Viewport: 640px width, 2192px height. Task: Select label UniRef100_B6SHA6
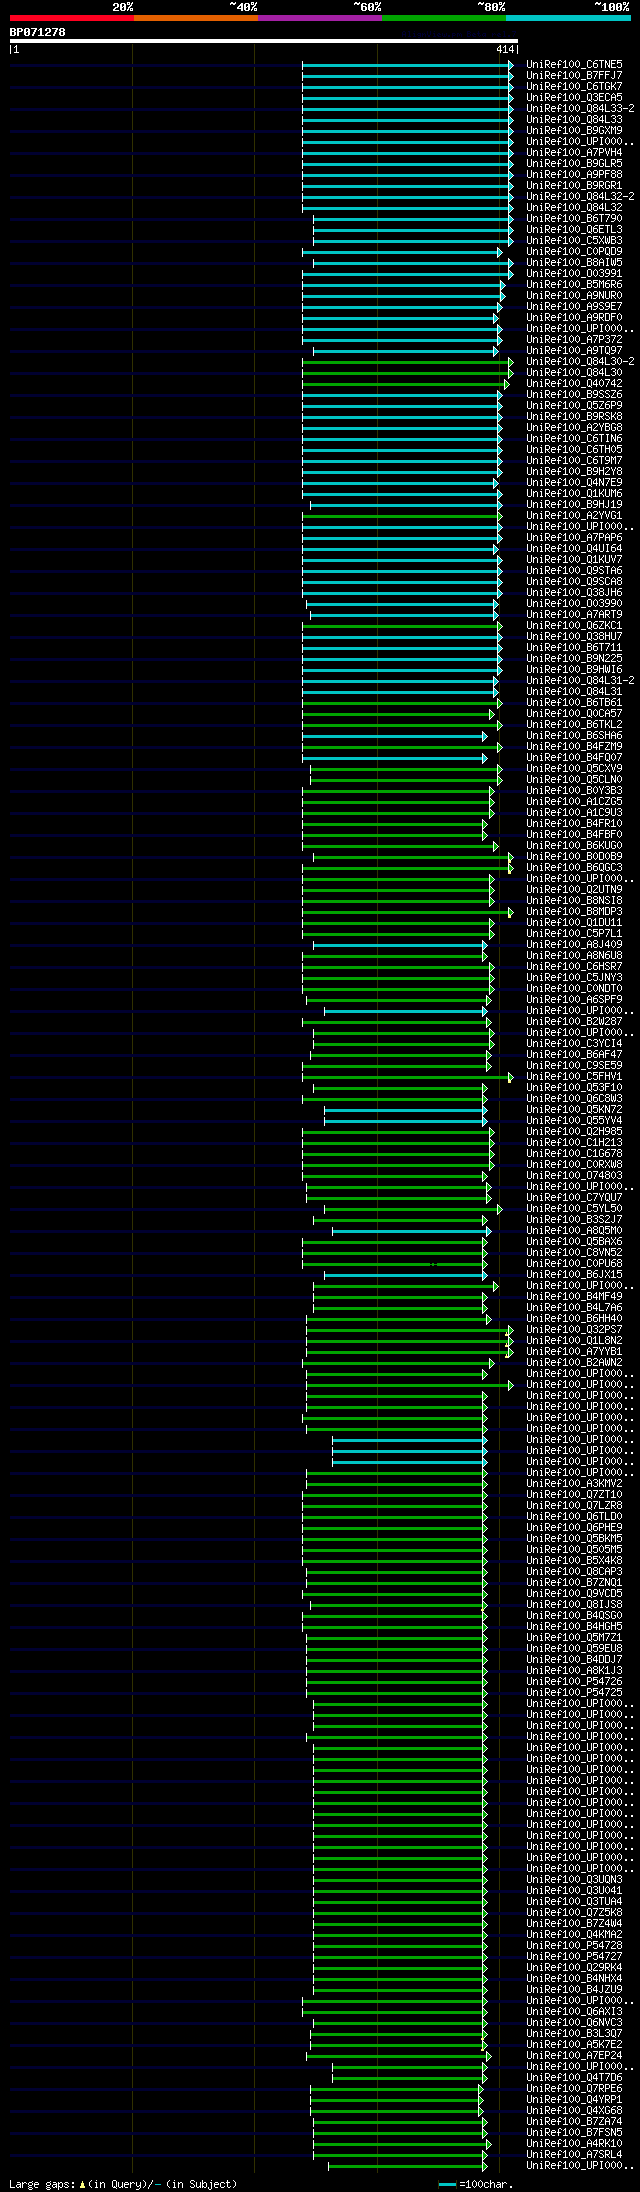(574, 735)
